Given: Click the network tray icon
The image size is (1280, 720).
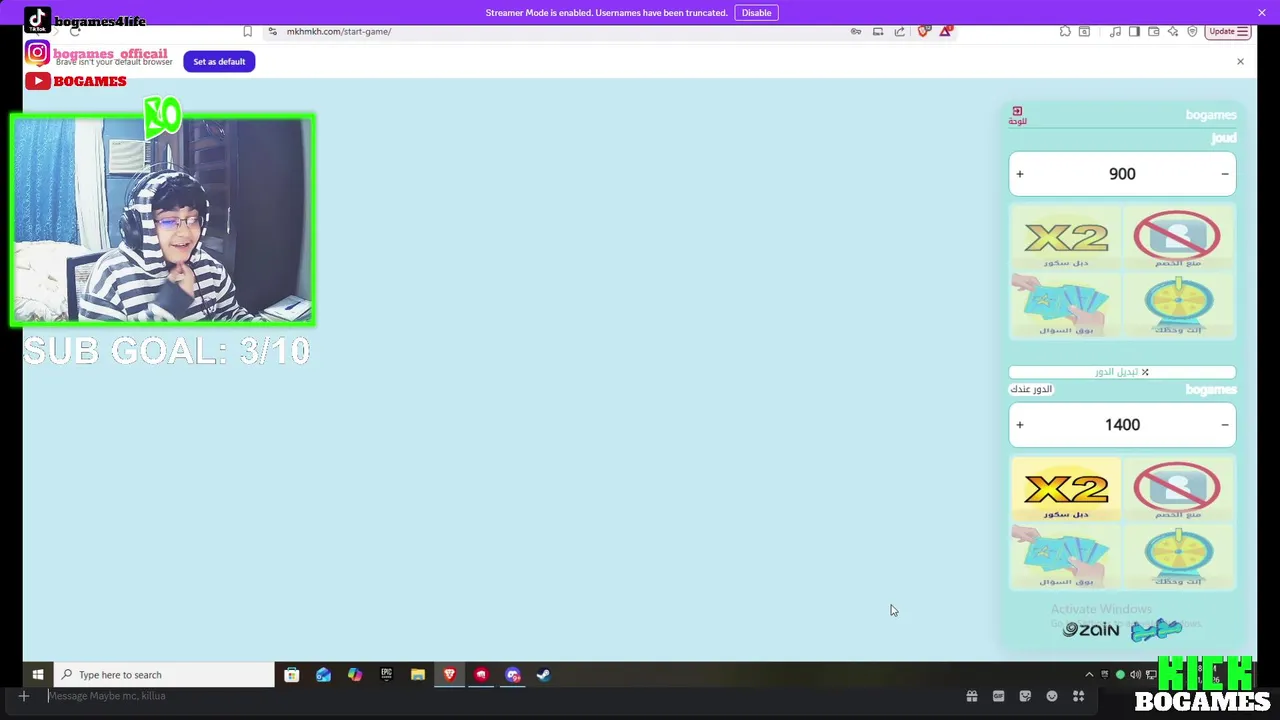Looking at the screenshot, I should tap(1151, 675).
